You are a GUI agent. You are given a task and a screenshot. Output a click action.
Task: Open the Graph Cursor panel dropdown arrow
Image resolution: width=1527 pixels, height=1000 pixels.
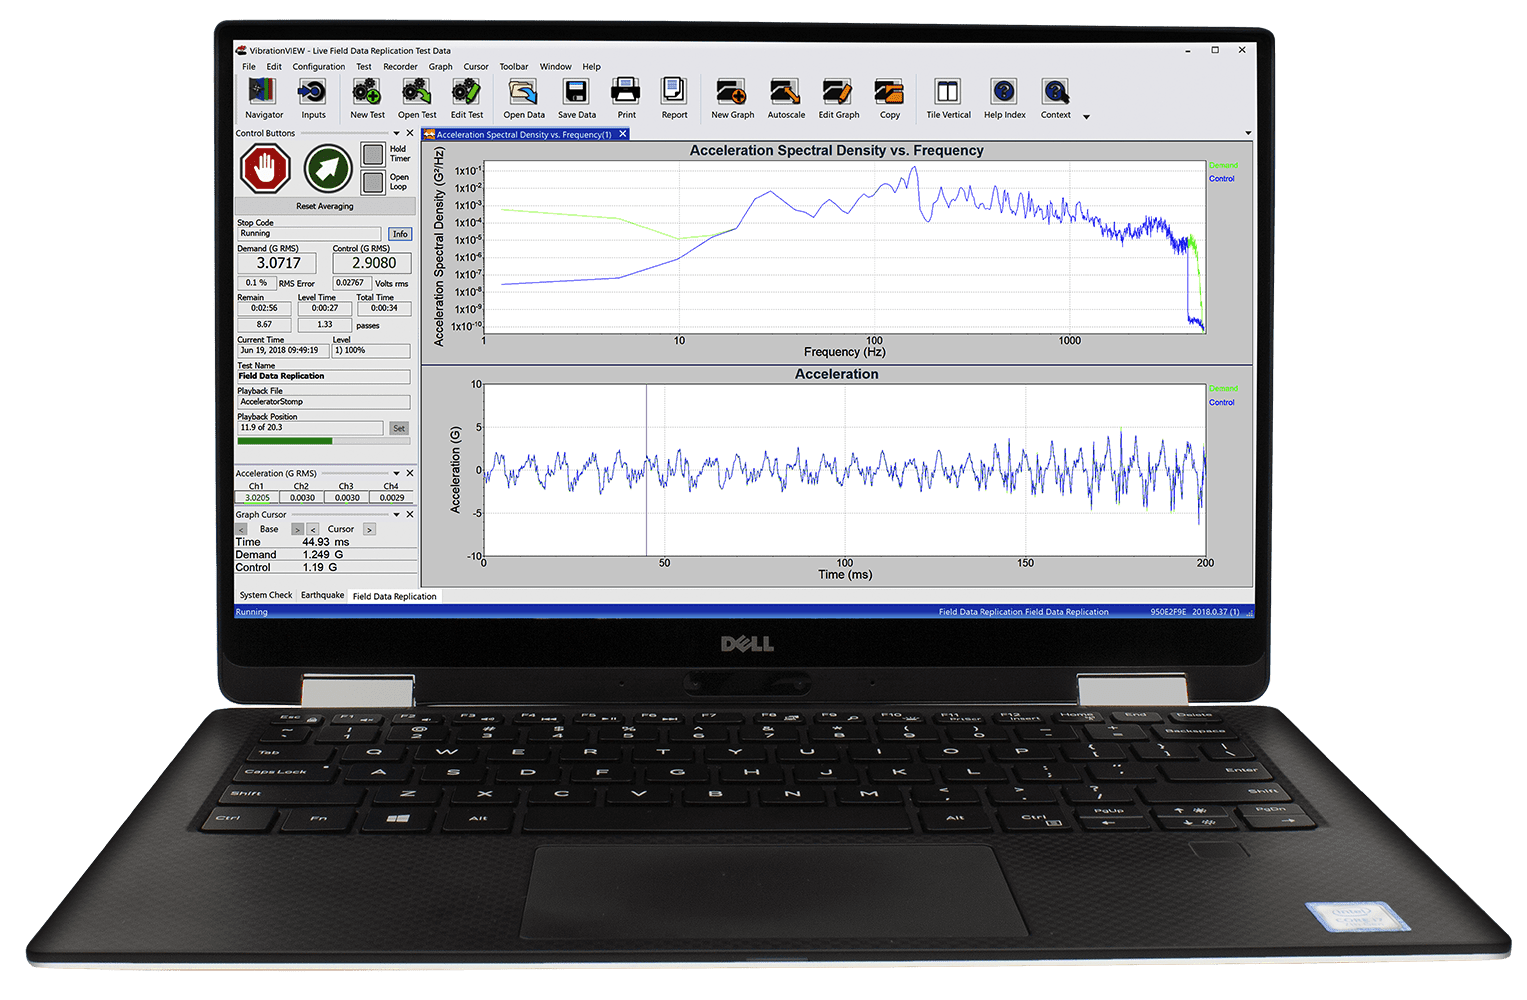(x=396, y=514)
